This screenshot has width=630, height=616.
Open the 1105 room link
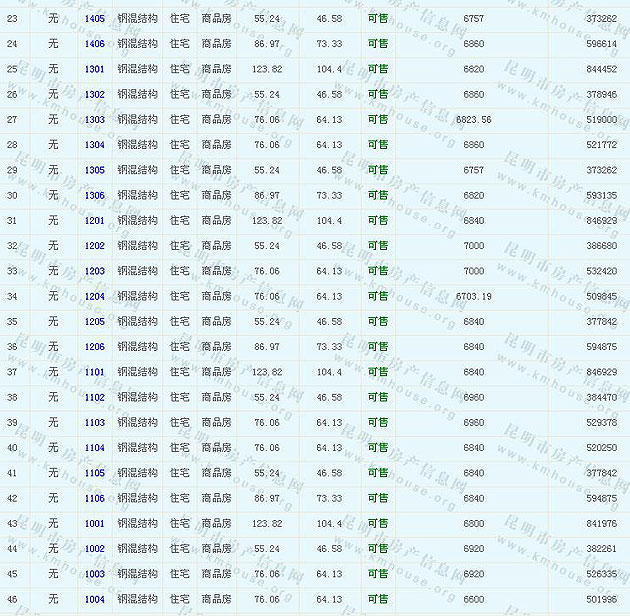[94, 473]
